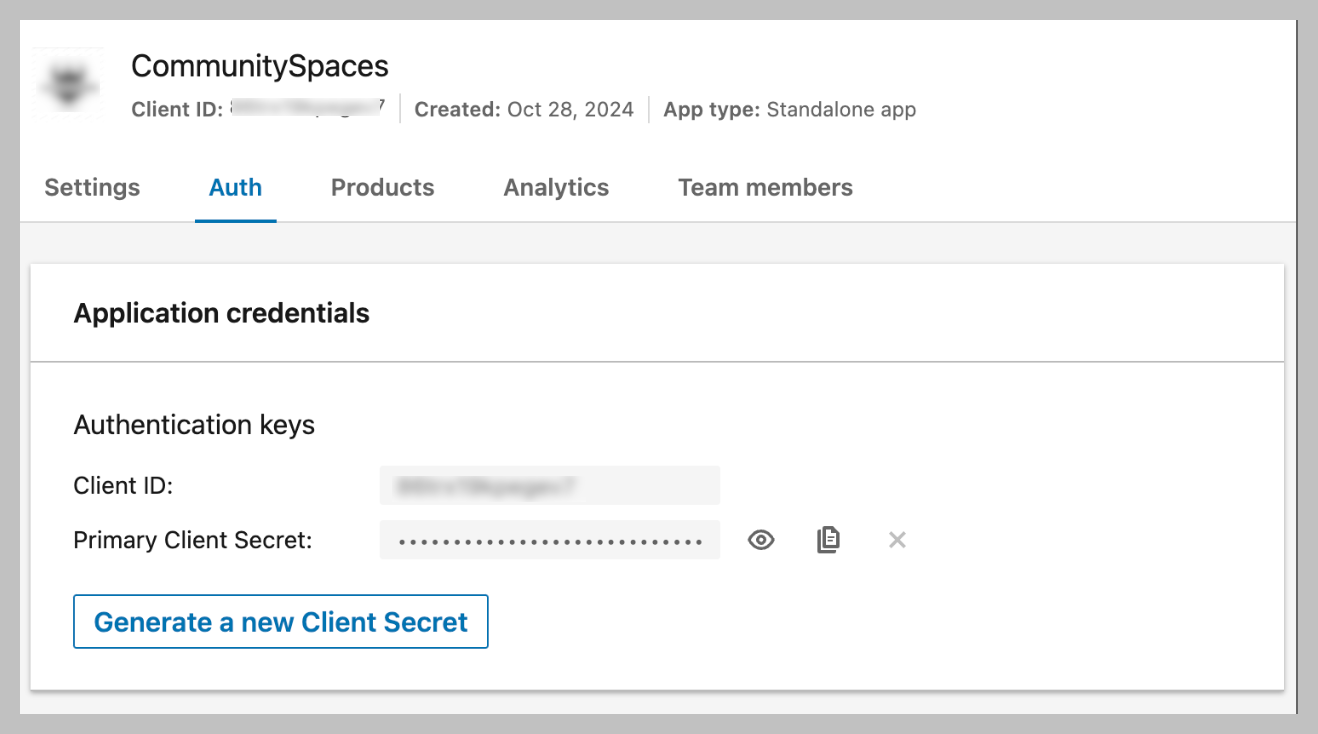Click the Created Oct 28, 2024 date
Screen dimensions: 1318x734
pyautogui.click(x=570, y=109)
